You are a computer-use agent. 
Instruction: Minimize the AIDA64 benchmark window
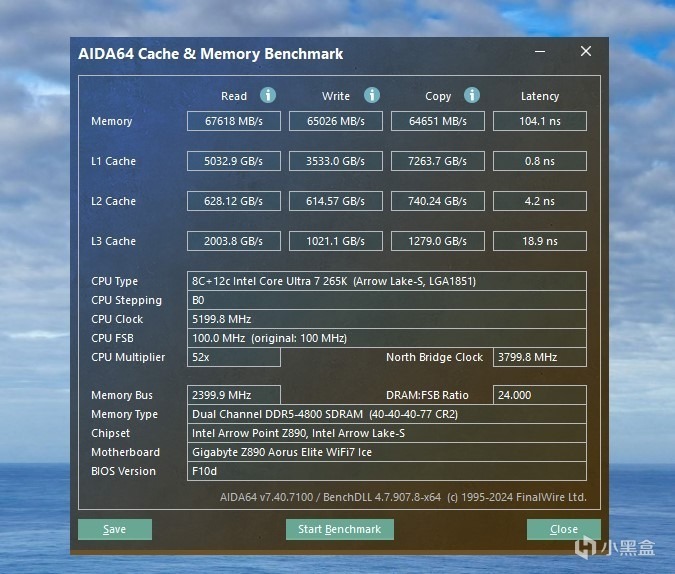540,51
